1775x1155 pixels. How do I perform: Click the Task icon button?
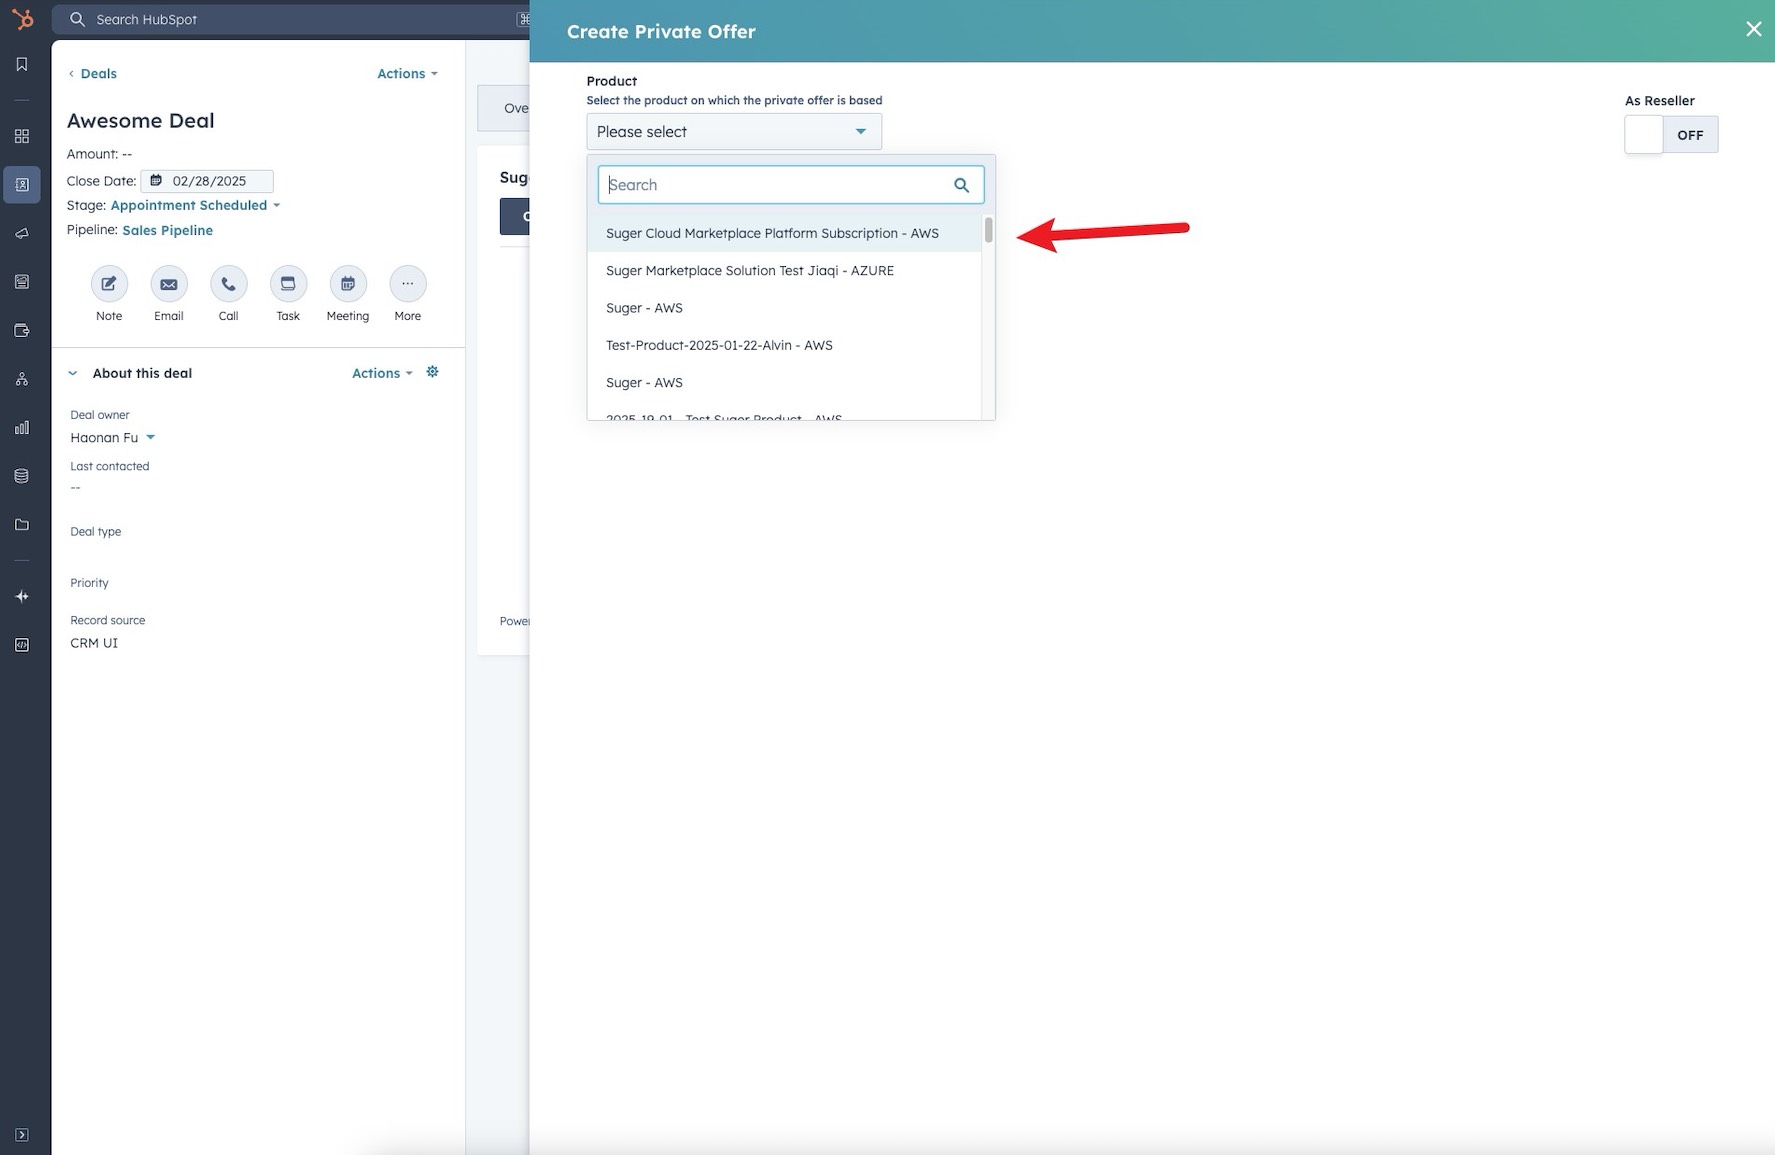pyautogui.click(x=288, y=284)
